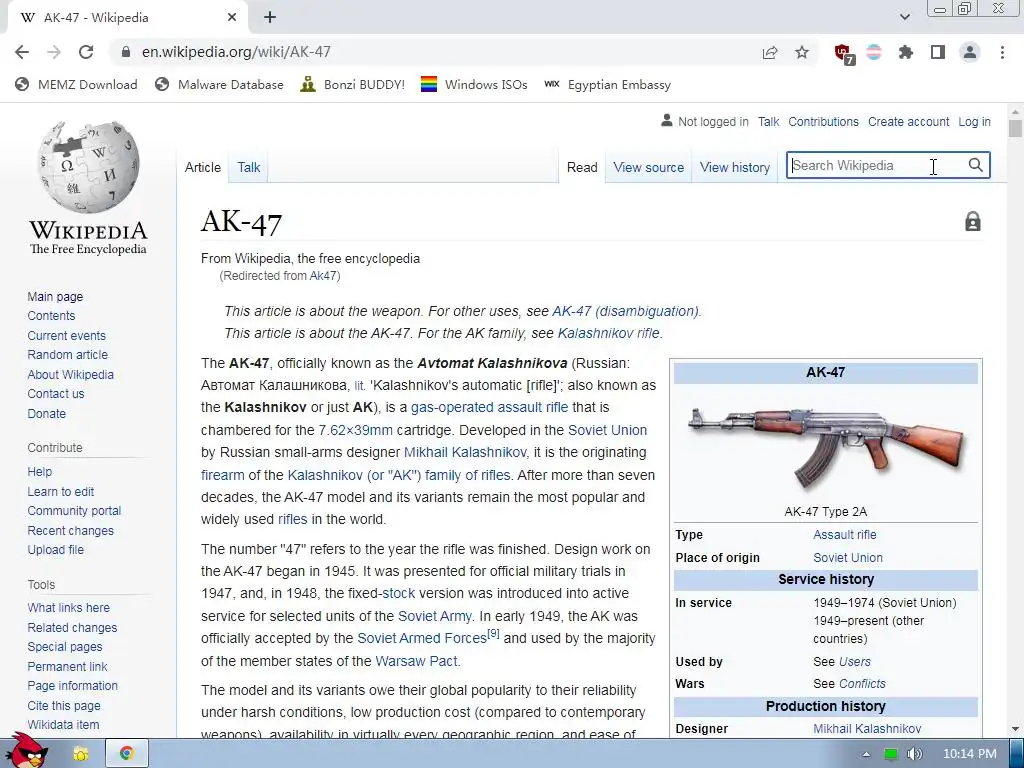Switch to the Talk tab
This screenshot has height=768, width=1024.
click(249, 167)
